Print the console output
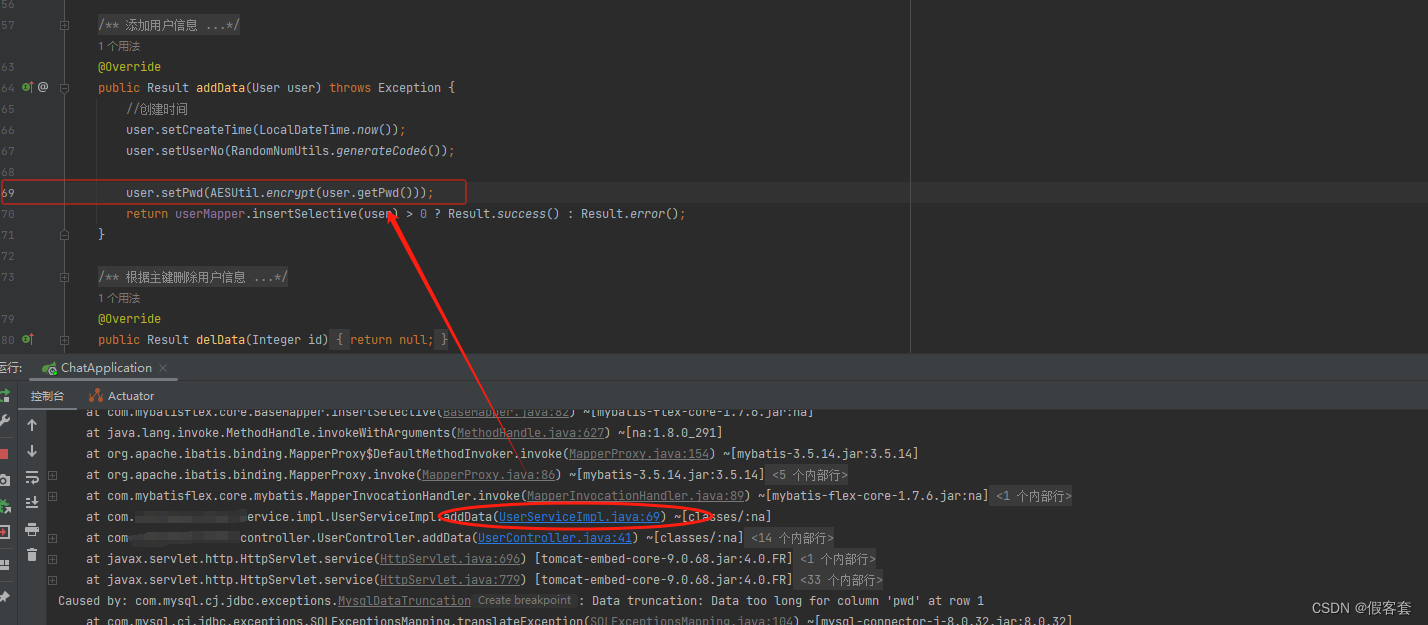 point(32,528)
